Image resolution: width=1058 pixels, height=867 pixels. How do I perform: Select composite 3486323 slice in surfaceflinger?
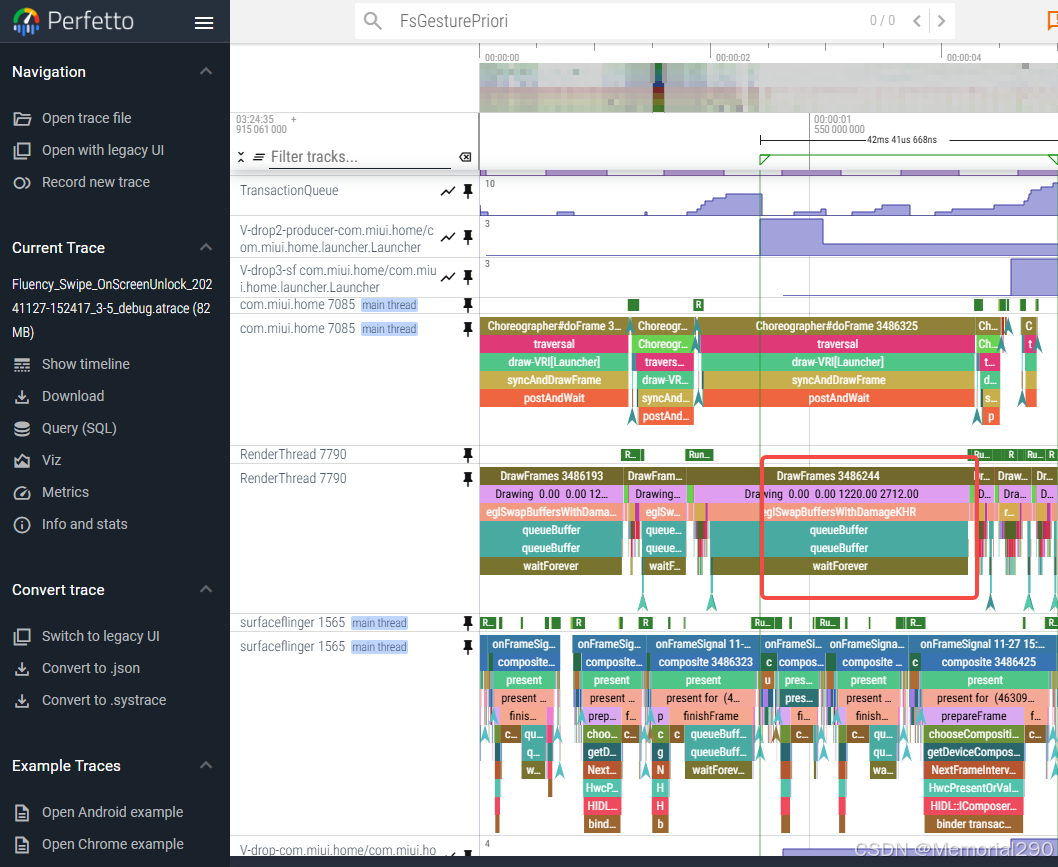705,662
